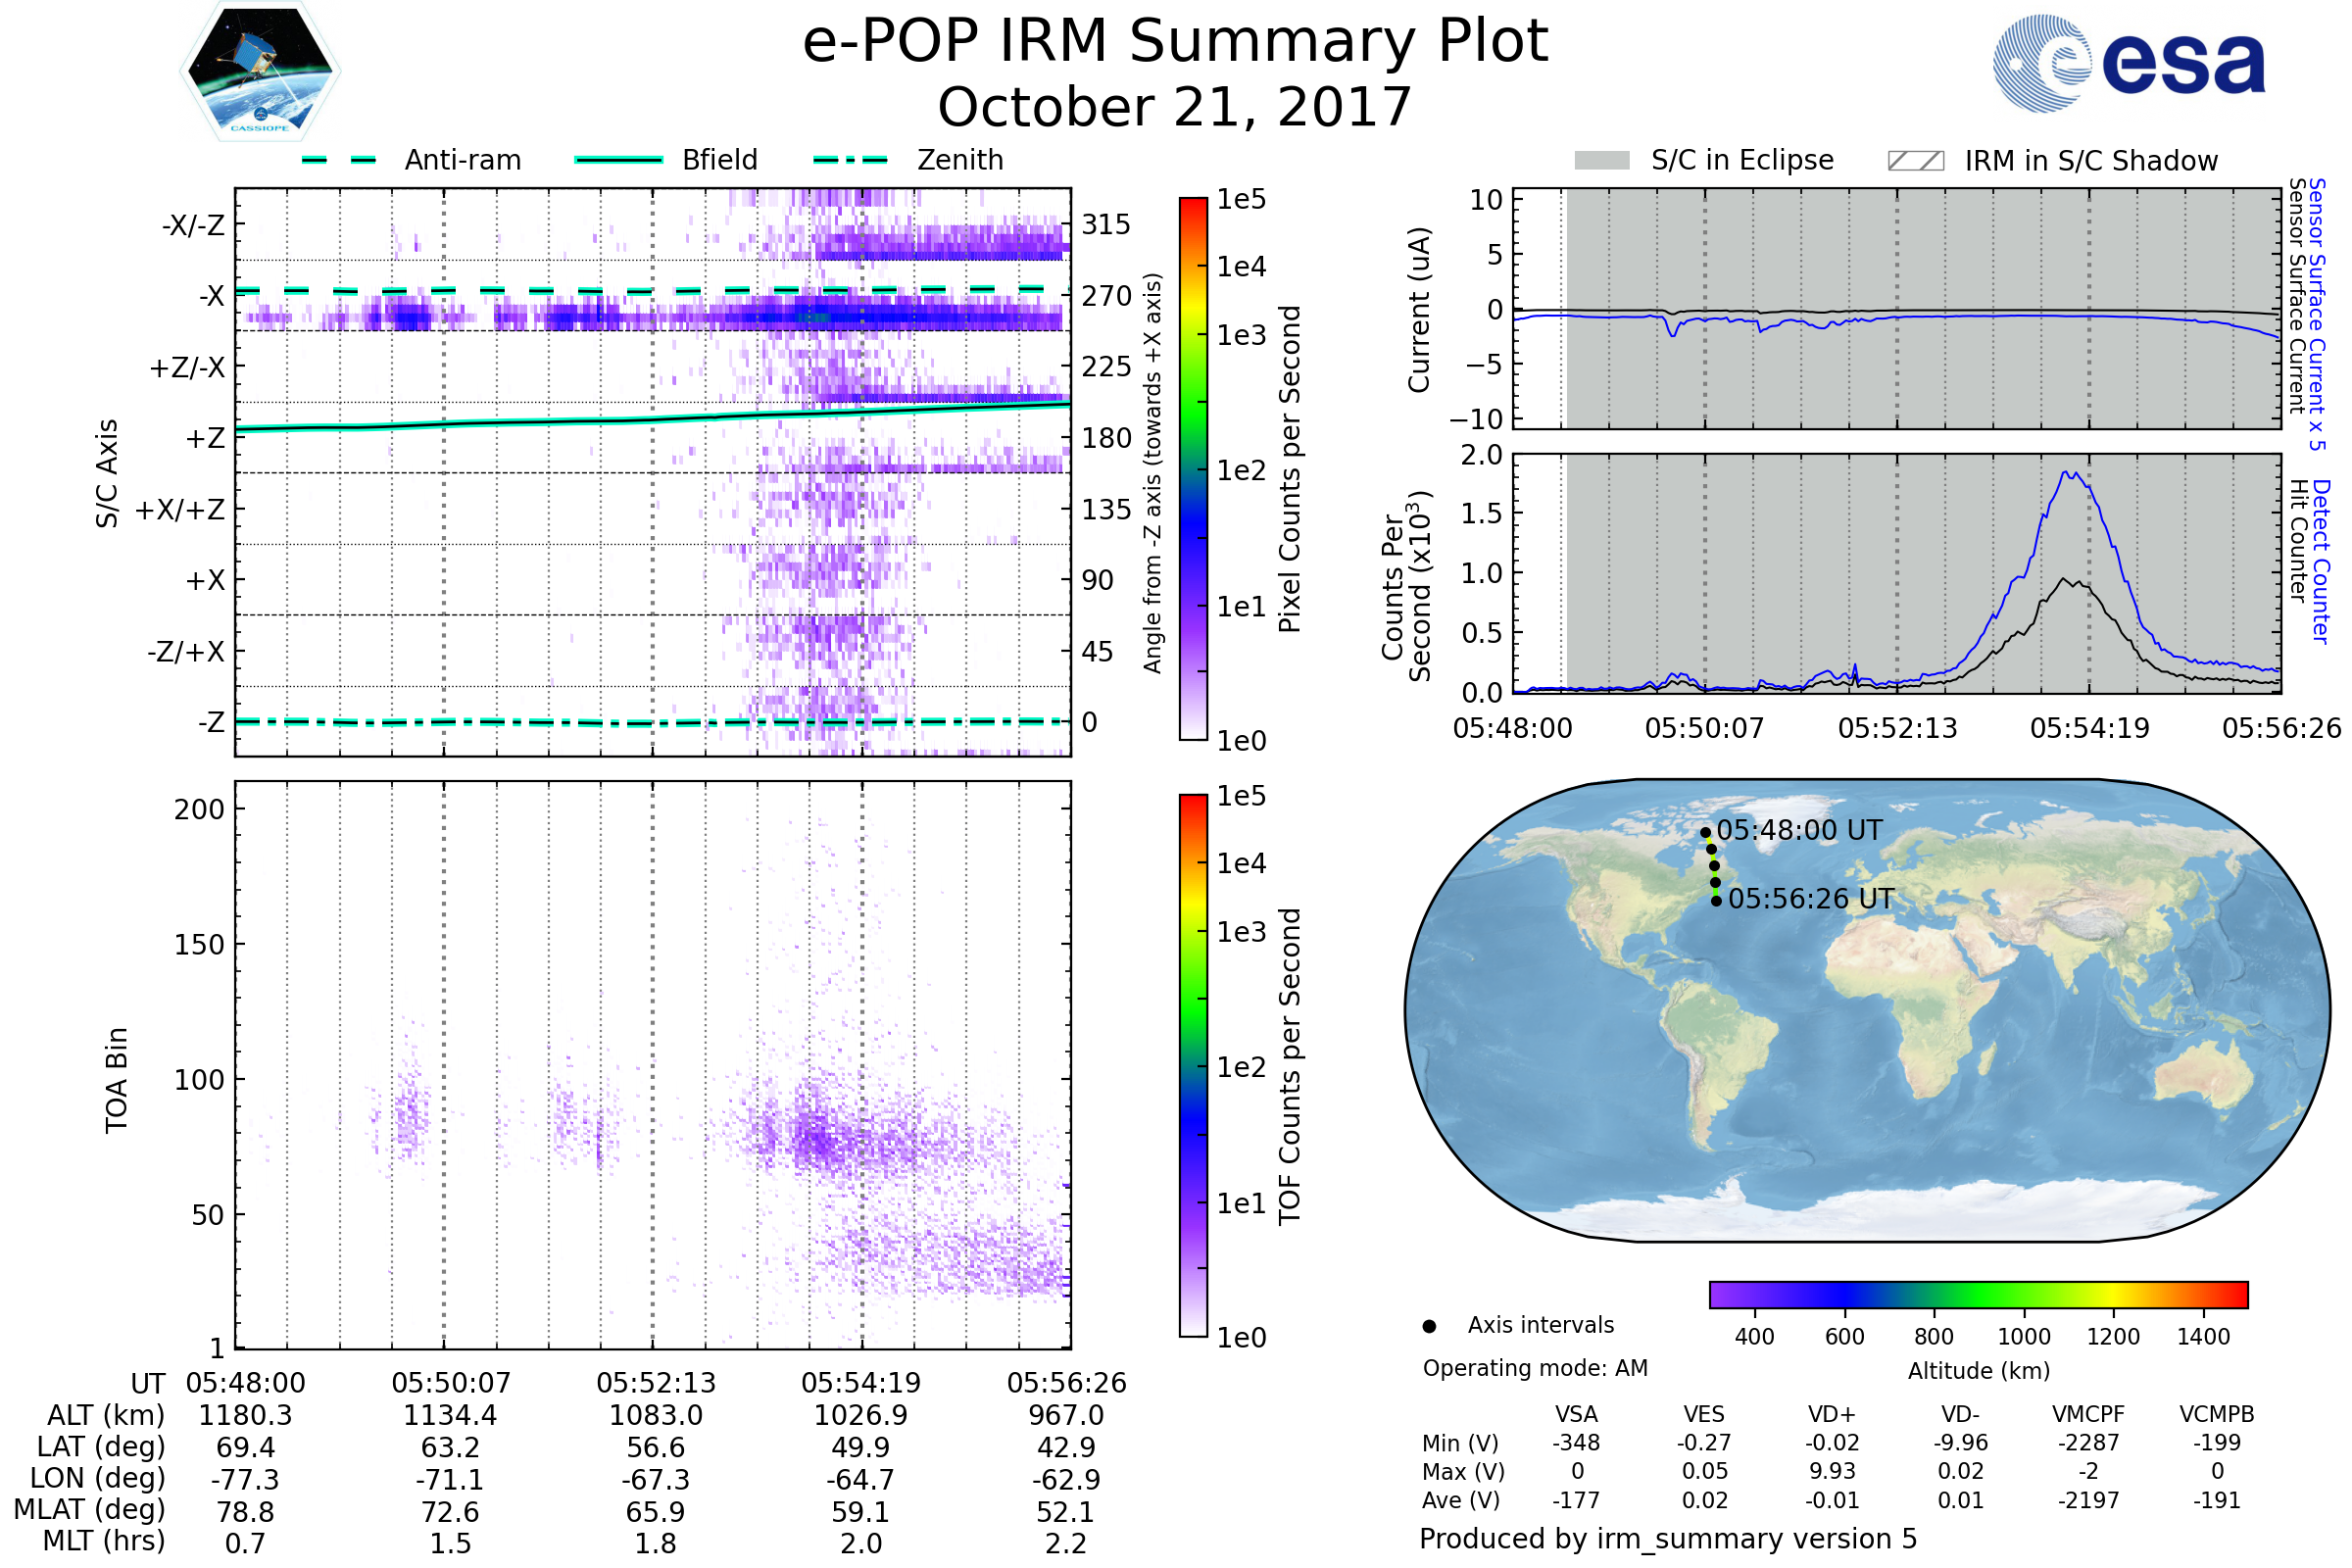Click the Pixel Counts per Second colorbar
The width and height of the screenshot is (2352, 1568).
click(1193, 468)
